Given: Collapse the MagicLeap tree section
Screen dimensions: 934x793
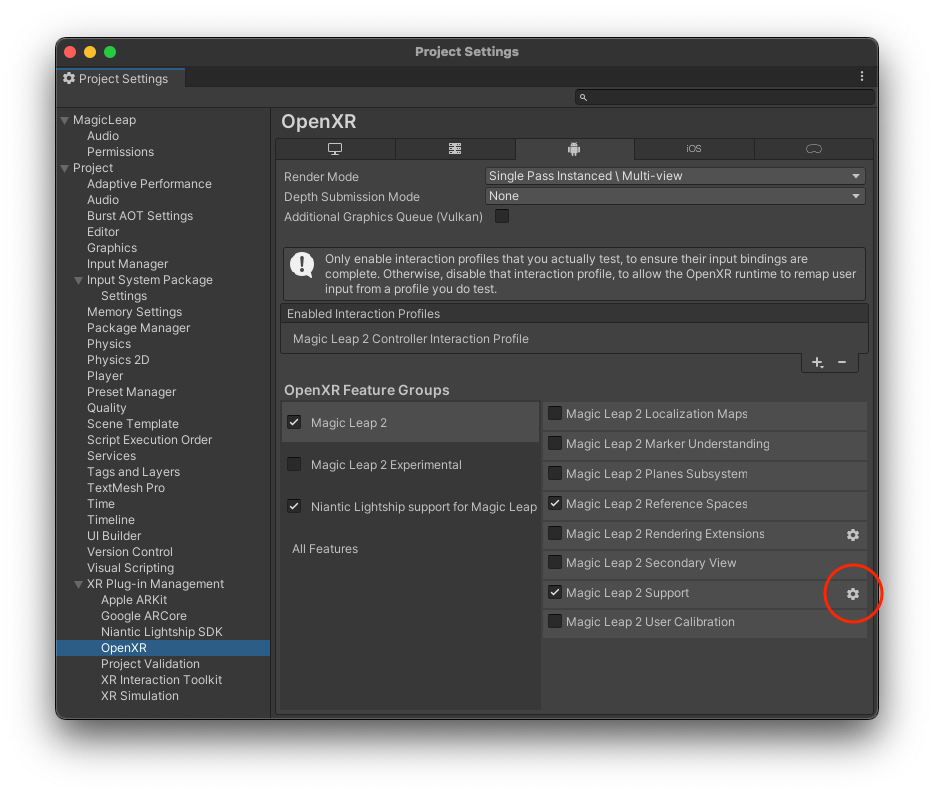Looking at the screenshot, I should pos(64,120).
